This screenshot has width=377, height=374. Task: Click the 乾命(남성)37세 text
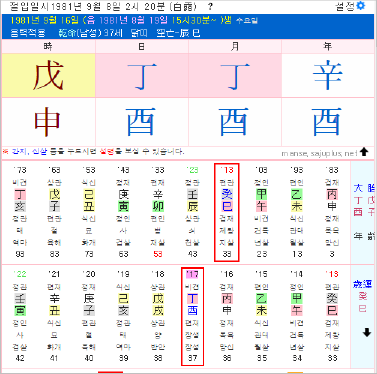click(x=90, y=33)
